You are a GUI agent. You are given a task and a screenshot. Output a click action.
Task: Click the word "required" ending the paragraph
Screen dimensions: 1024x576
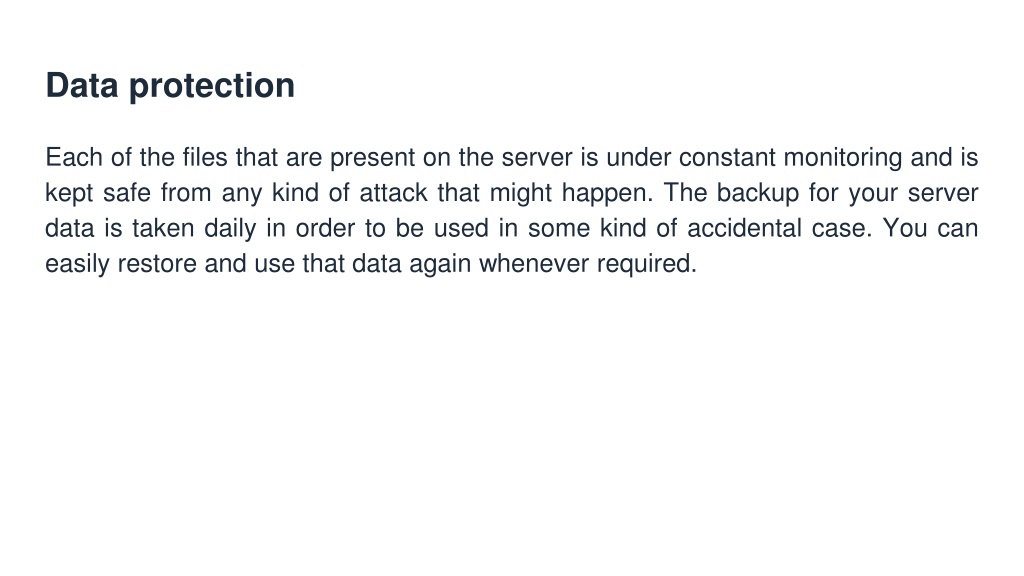click(x=643, y=263)
